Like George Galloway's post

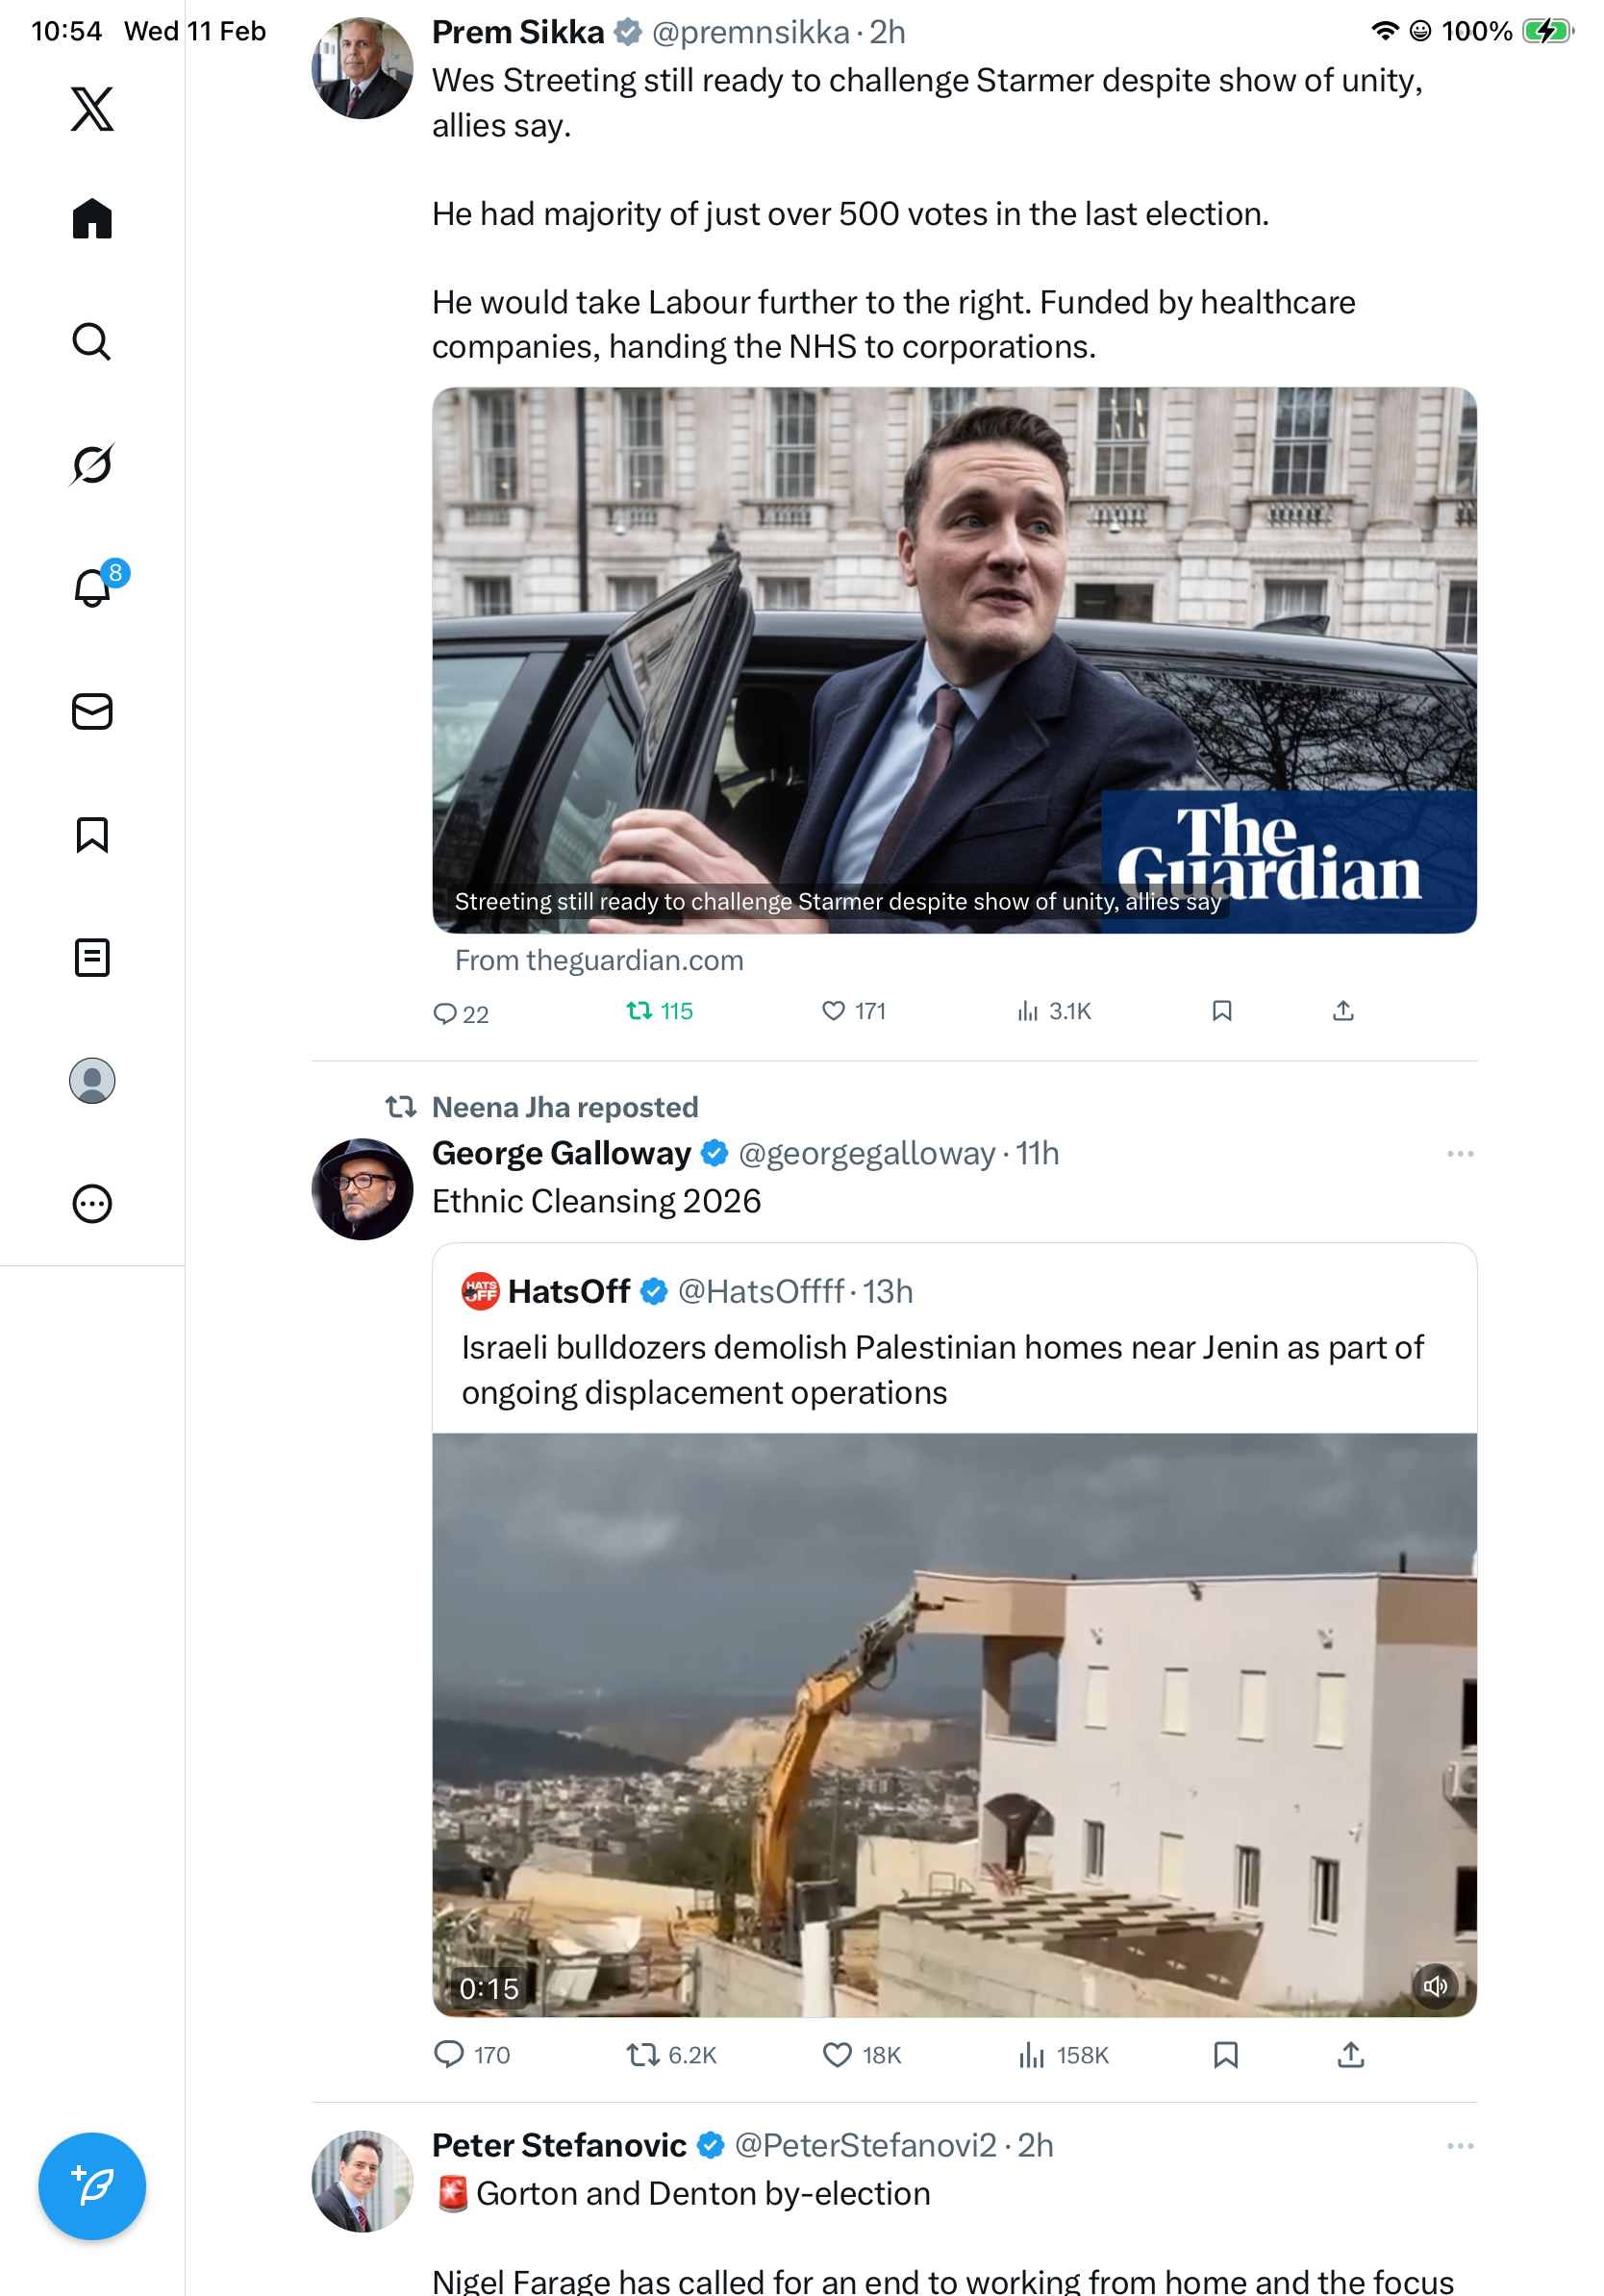pyautogui.click(x=836, y=2054)
